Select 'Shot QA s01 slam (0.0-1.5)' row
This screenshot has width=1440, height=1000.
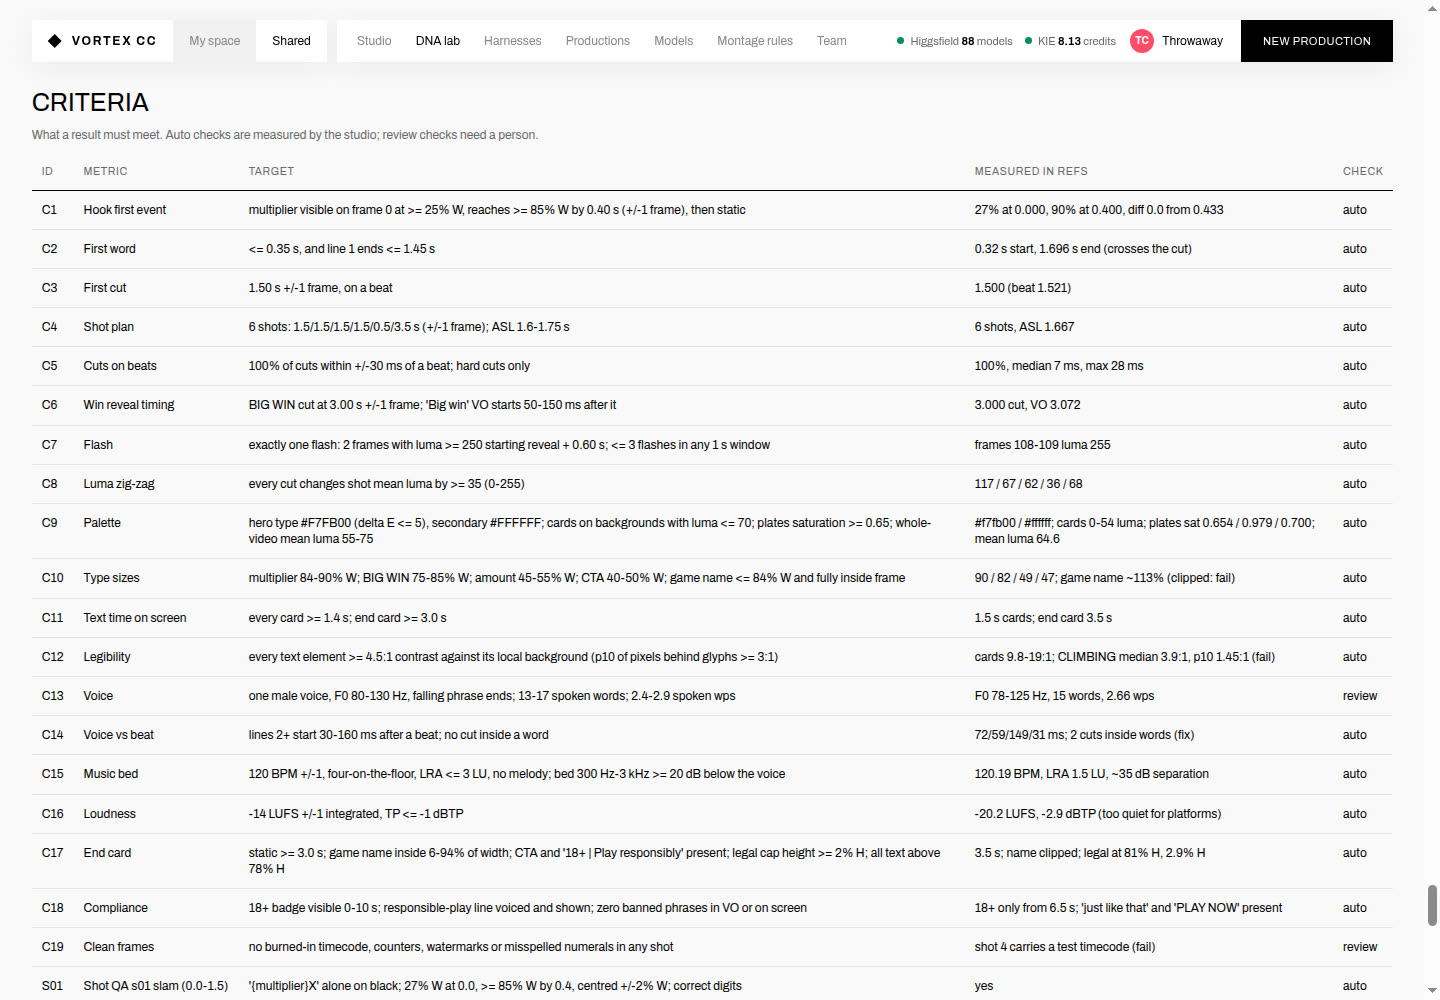(x=712, y=986)
